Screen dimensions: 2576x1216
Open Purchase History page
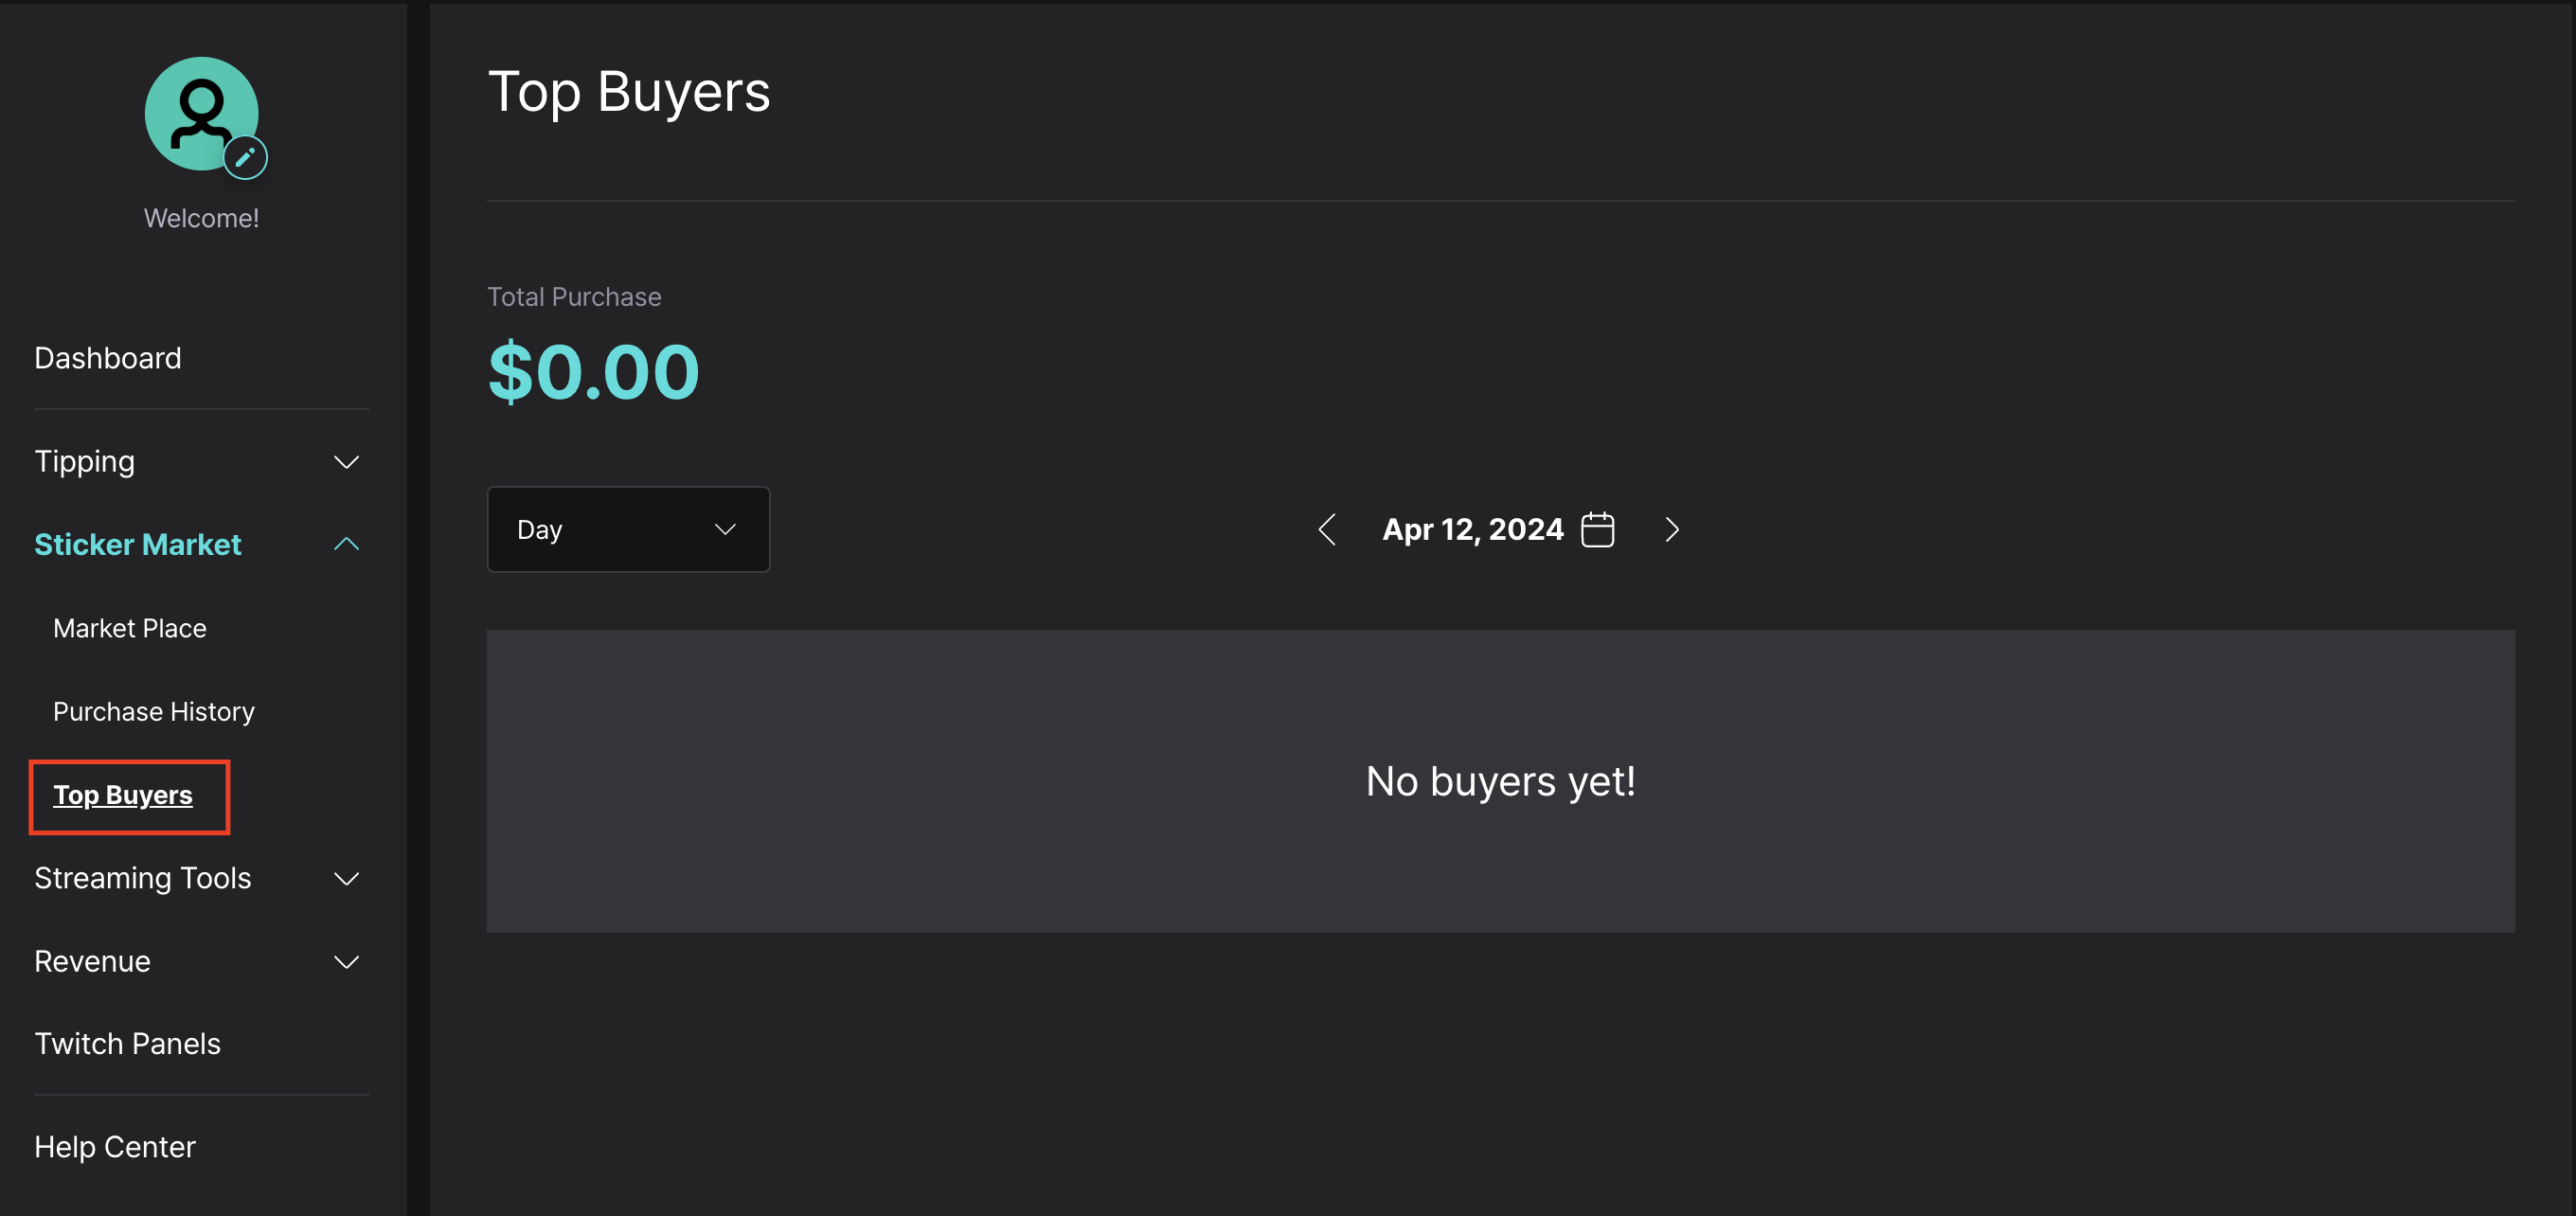tap(154, 711)
